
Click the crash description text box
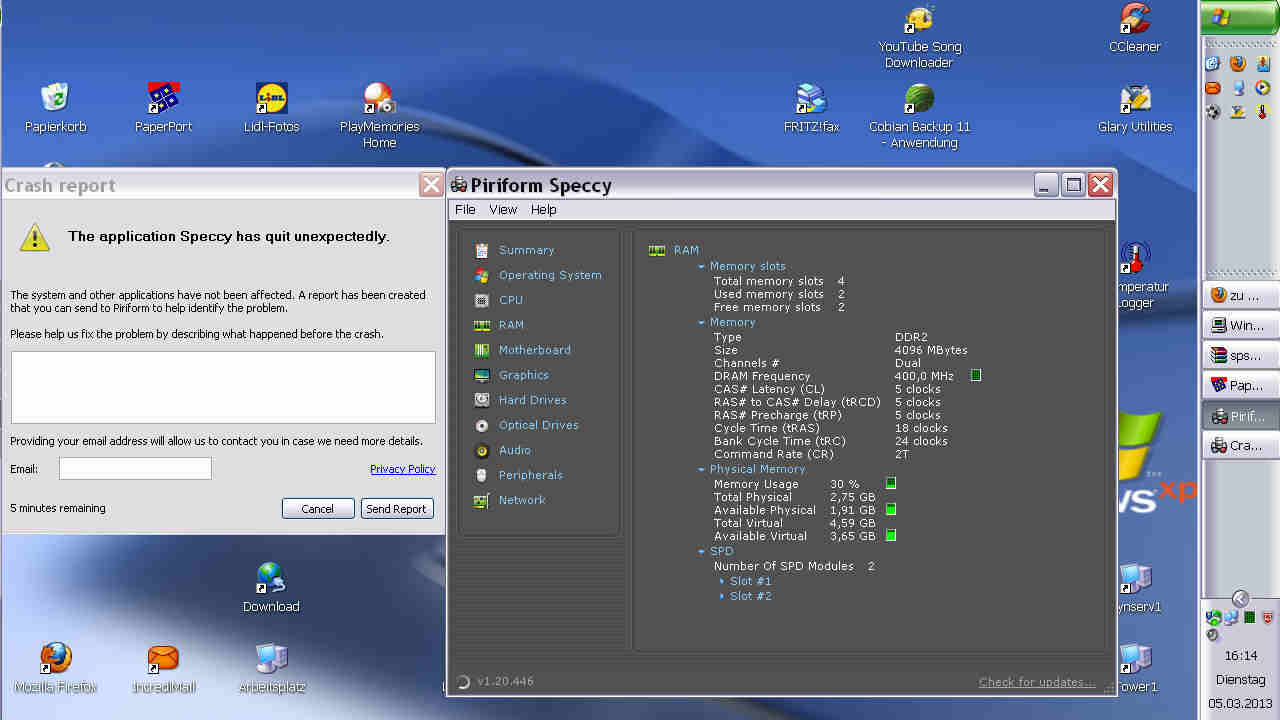point(223,387)
